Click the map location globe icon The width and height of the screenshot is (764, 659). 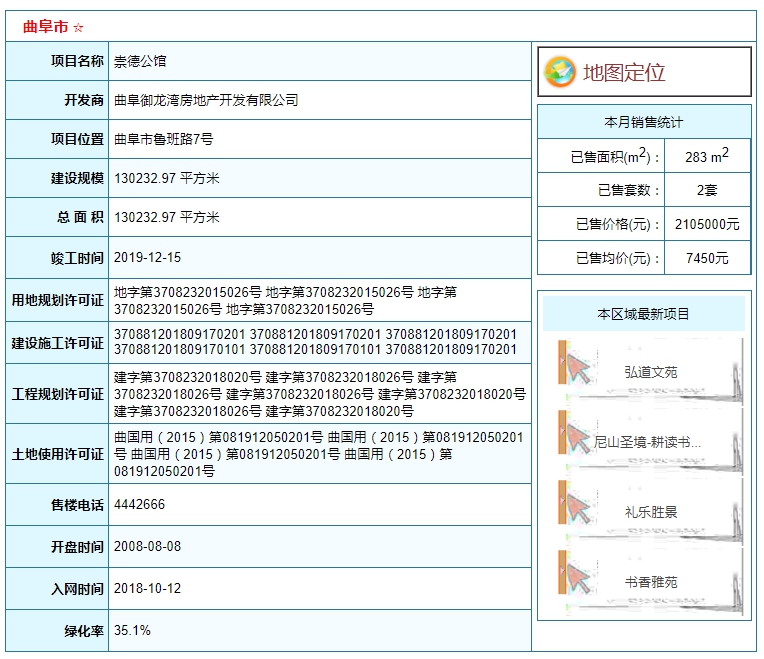(x=559, y=72)
